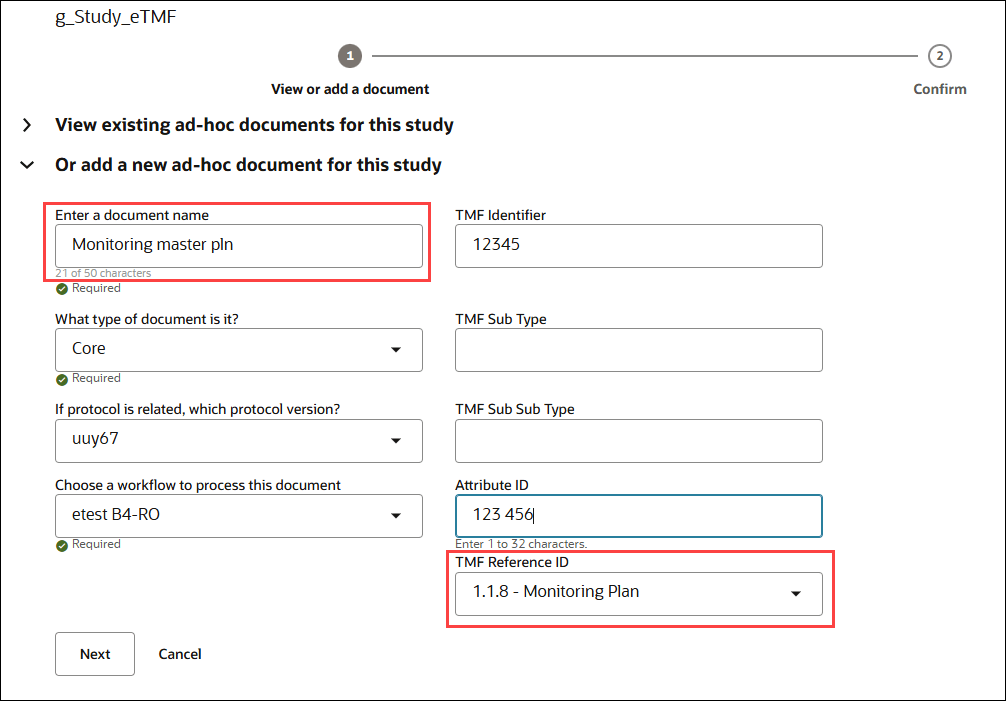
Task: Open the TMF Reference ID selector
Action: (639, 593)
